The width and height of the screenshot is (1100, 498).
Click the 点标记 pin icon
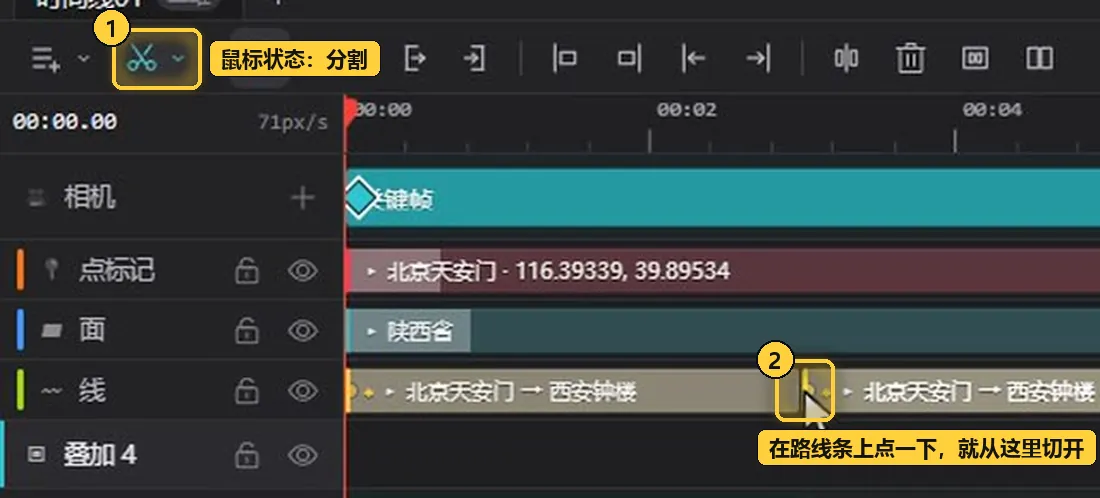pyautogui.click(x=51, y=271)
